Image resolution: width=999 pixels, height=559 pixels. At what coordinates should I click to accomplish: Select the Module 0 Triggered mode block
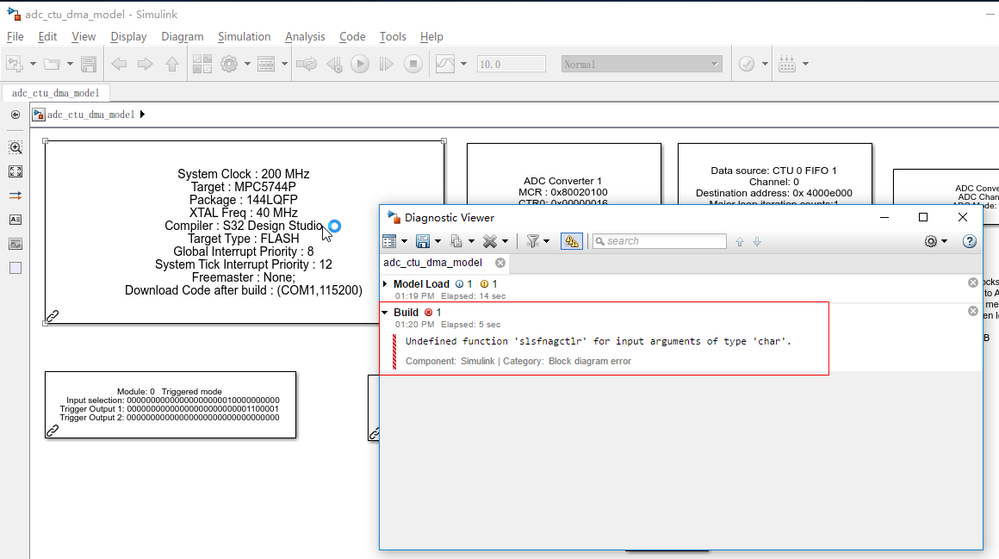click(170, 405)
